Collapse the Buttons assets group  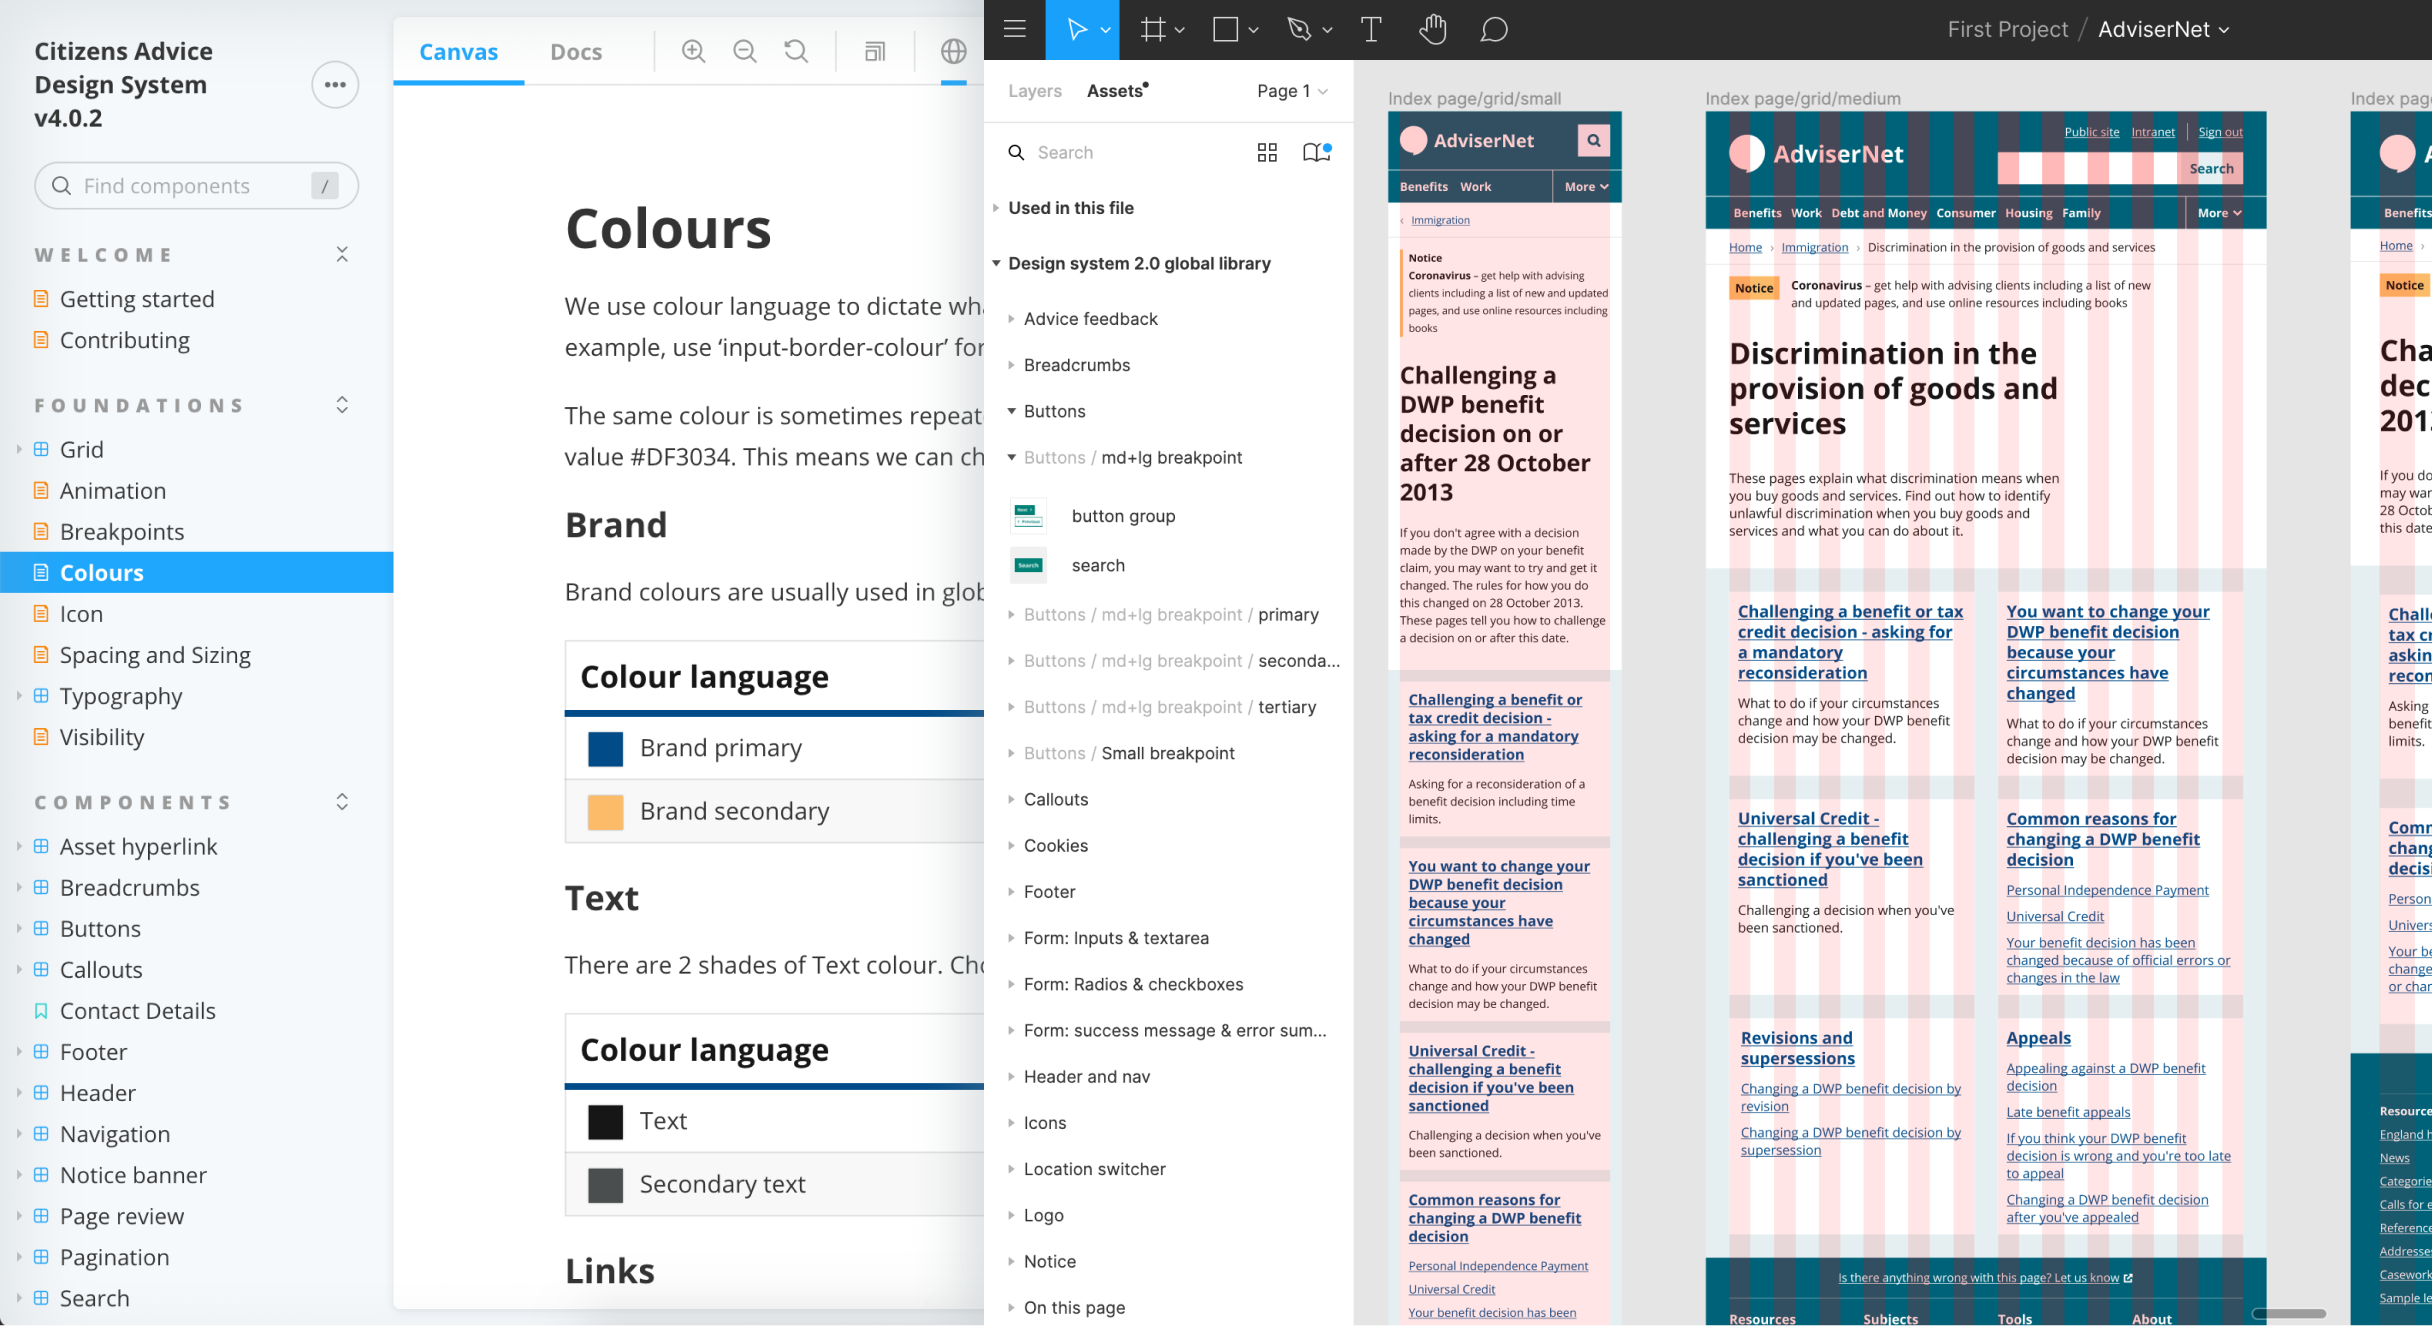tap(1011, 411)
